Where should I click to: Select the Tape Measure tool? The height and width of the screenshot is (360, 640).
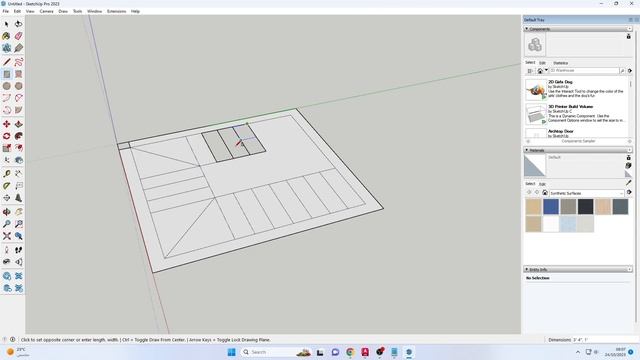pyautogui.click(x=7, y=174)
